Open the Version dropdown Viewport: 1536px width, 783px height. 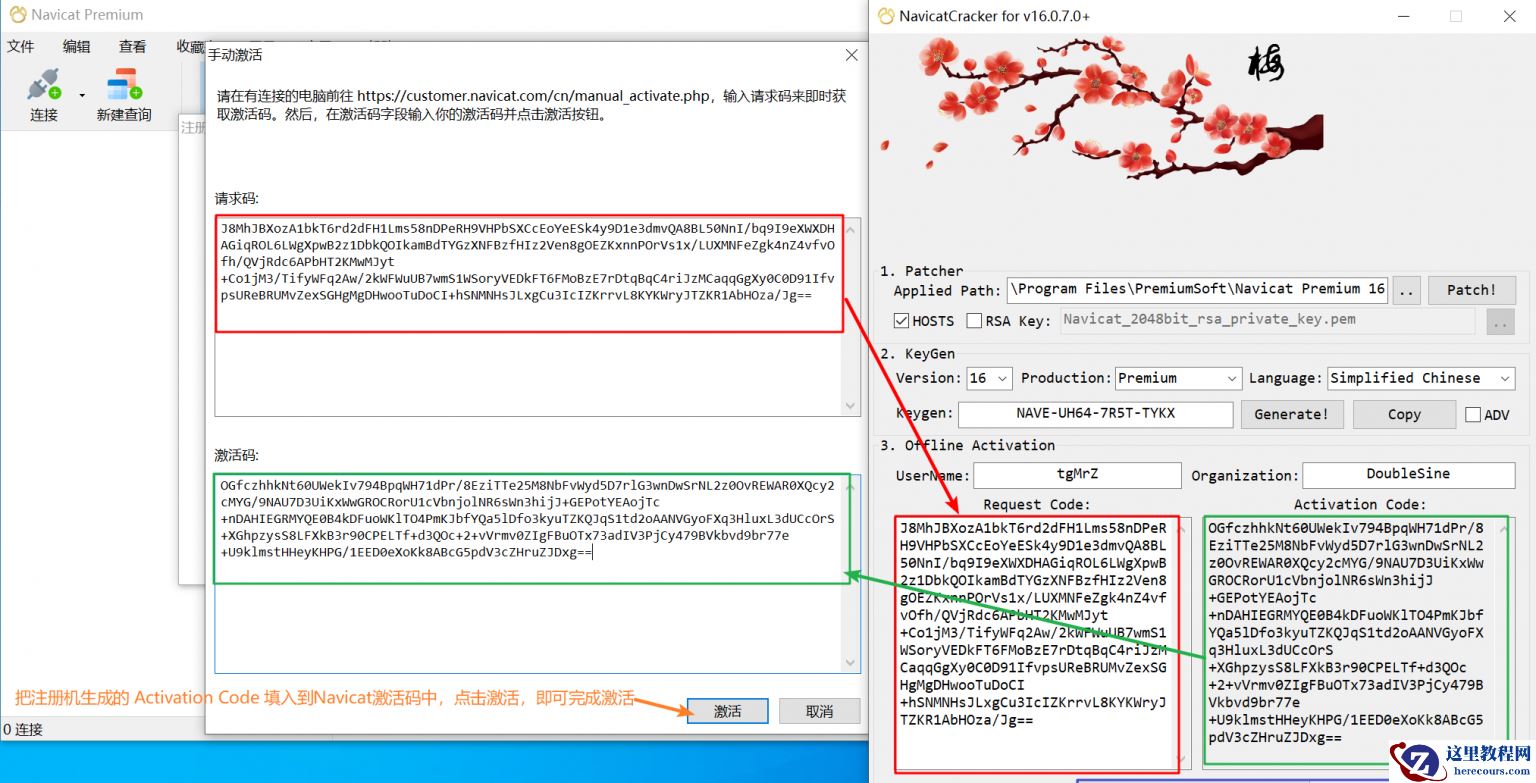tap(990, 378)
